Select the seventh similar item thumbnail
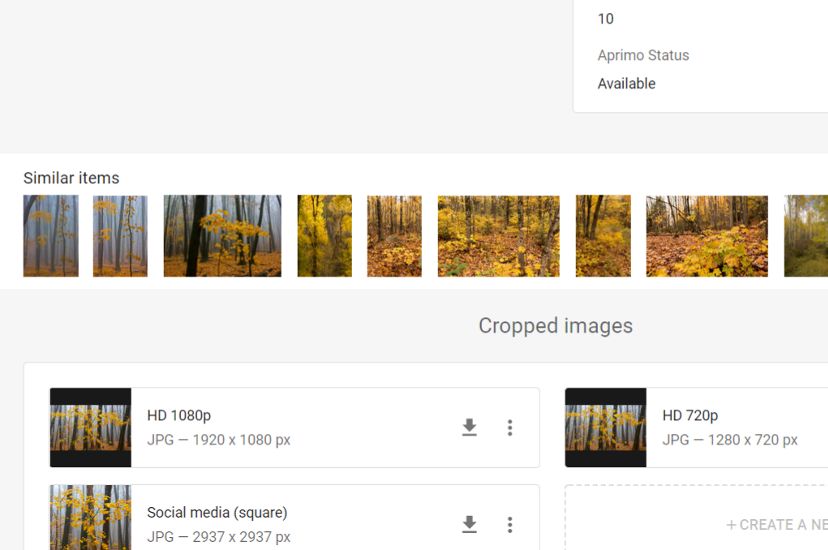Screen dimensions: 828x550 click(603, 236)
